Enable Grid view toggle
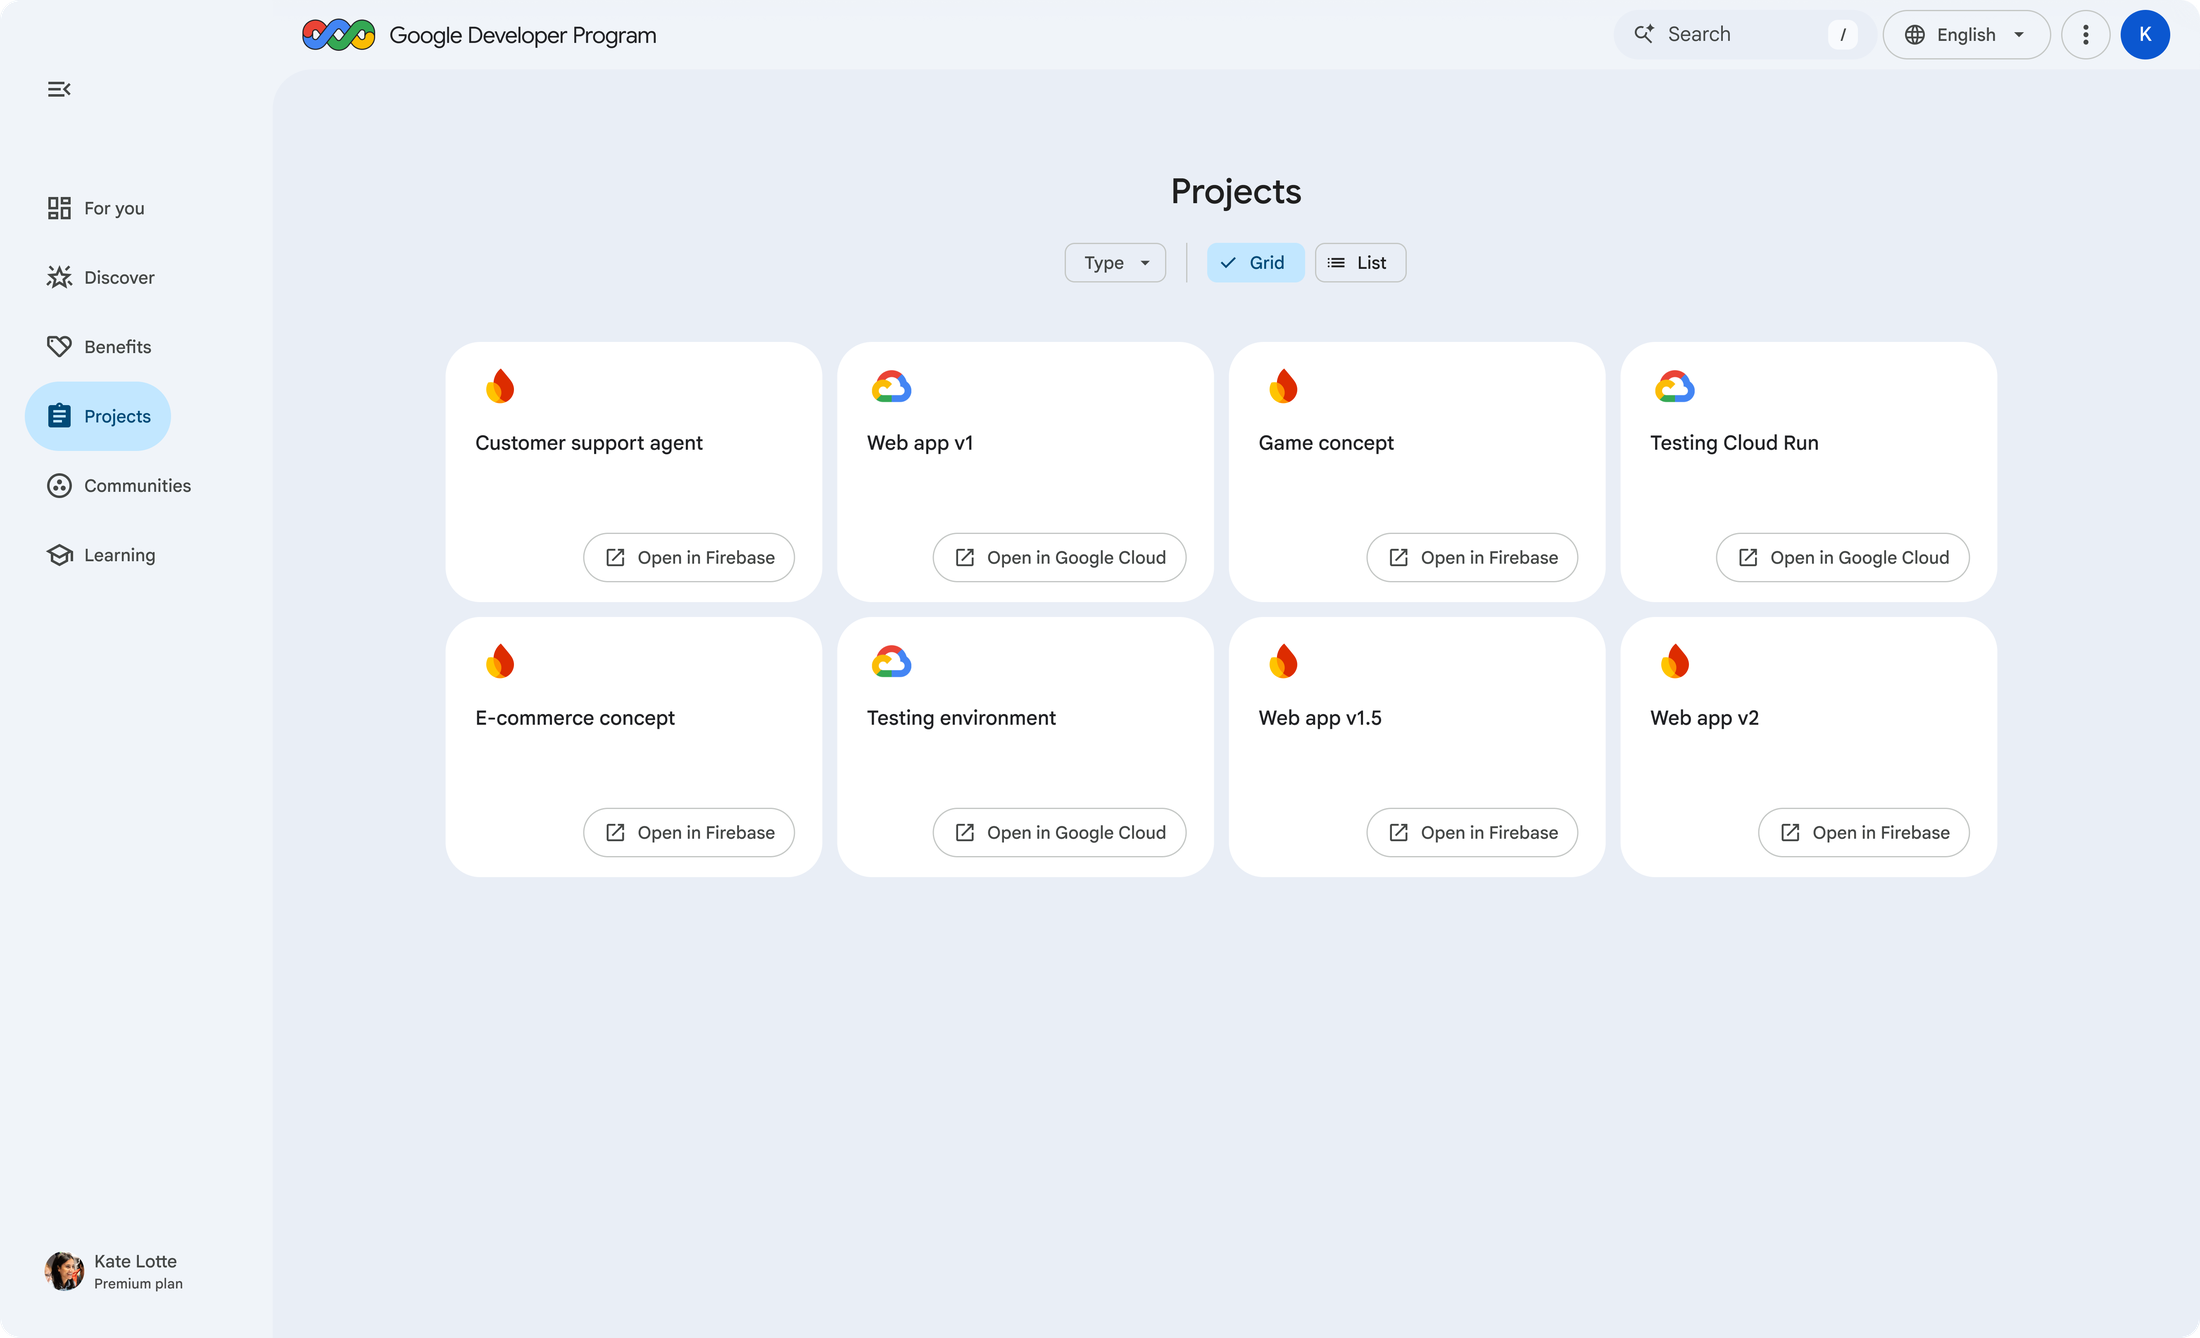The width and height of the screenshot is (2200, 1338). 1255,262
